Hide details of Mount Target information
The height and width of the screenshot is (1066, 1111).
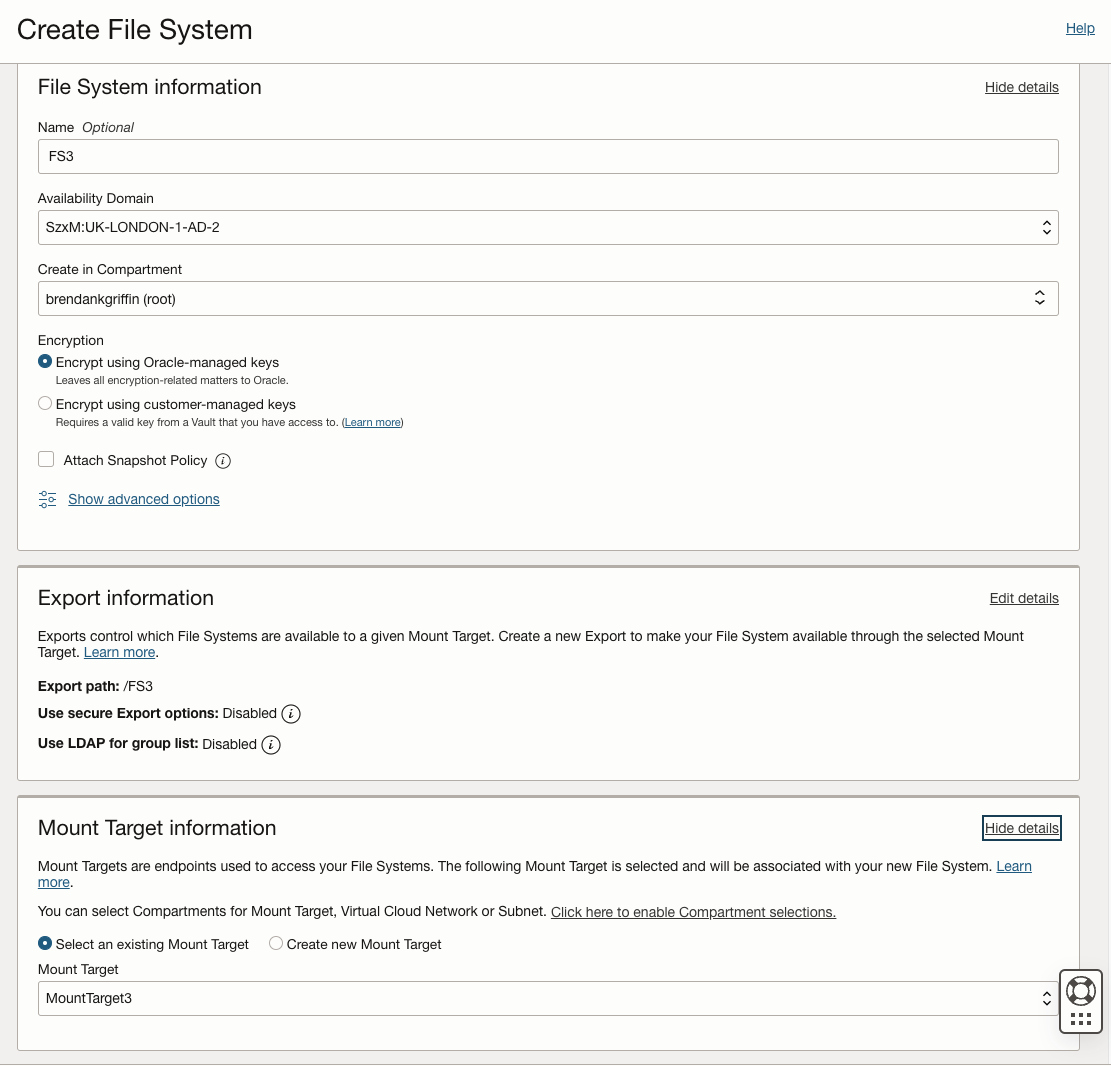[1021, 828]
